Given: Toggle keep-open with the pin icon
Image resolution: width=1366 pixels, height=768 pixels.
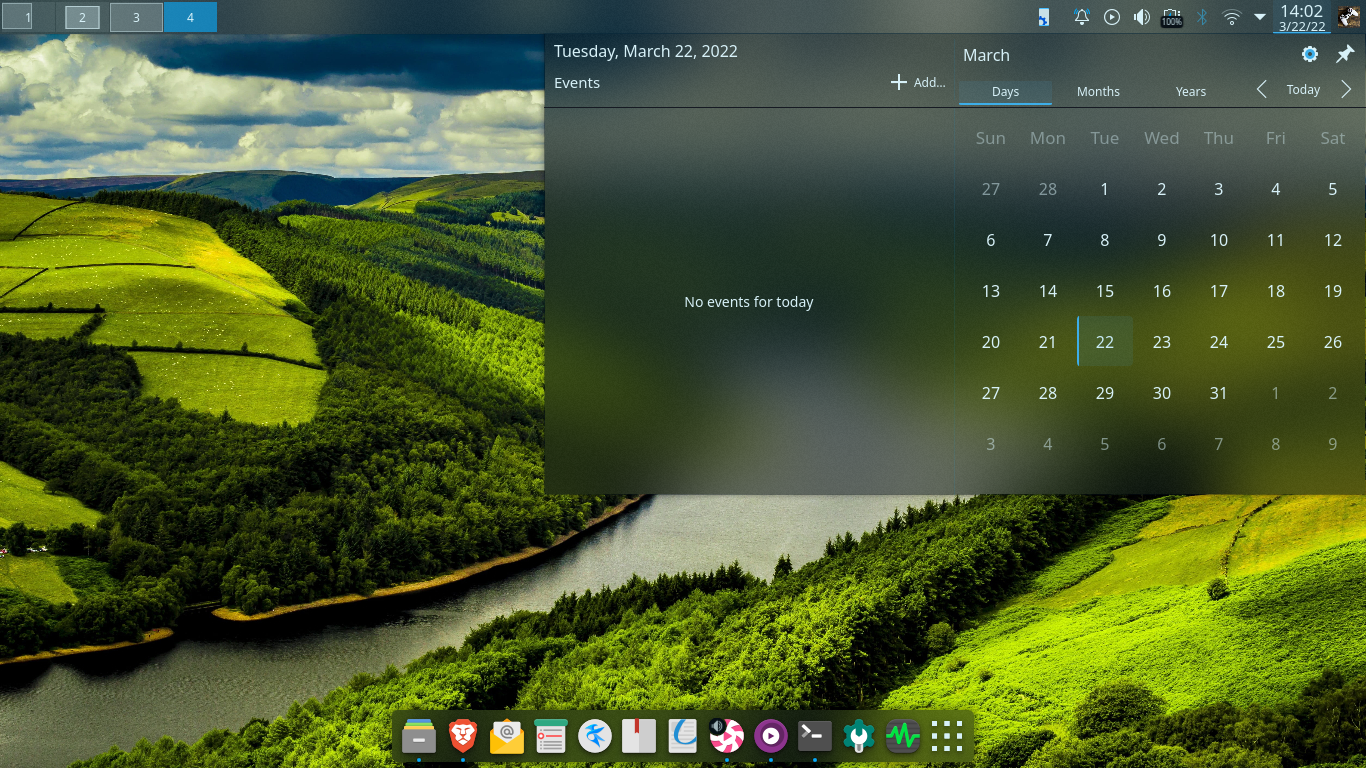Looking at the screenshot, I should [1345, 54].
